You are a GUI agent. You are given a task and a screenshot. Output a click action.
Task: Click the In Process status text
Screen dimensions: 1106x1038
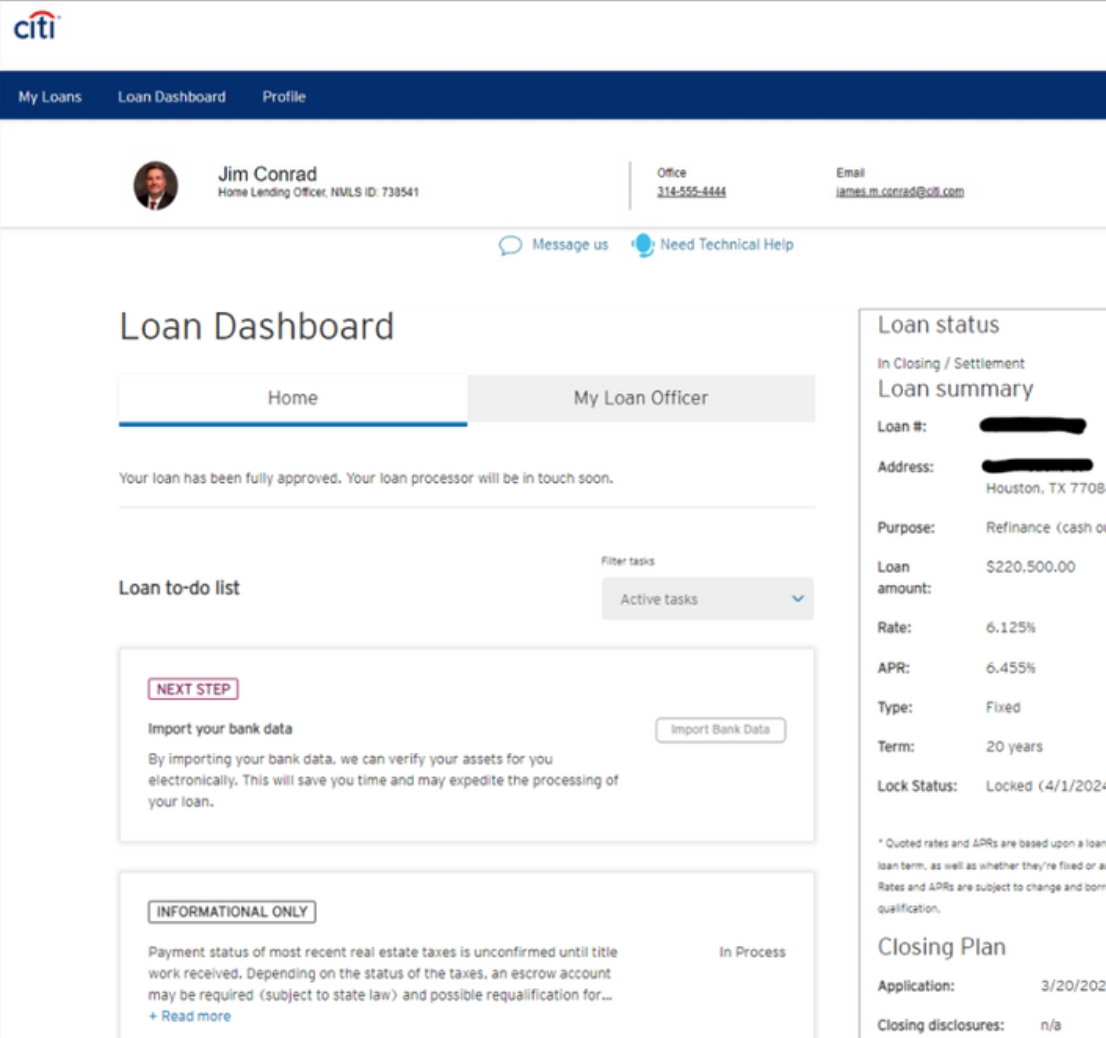(x=752, y=952)
